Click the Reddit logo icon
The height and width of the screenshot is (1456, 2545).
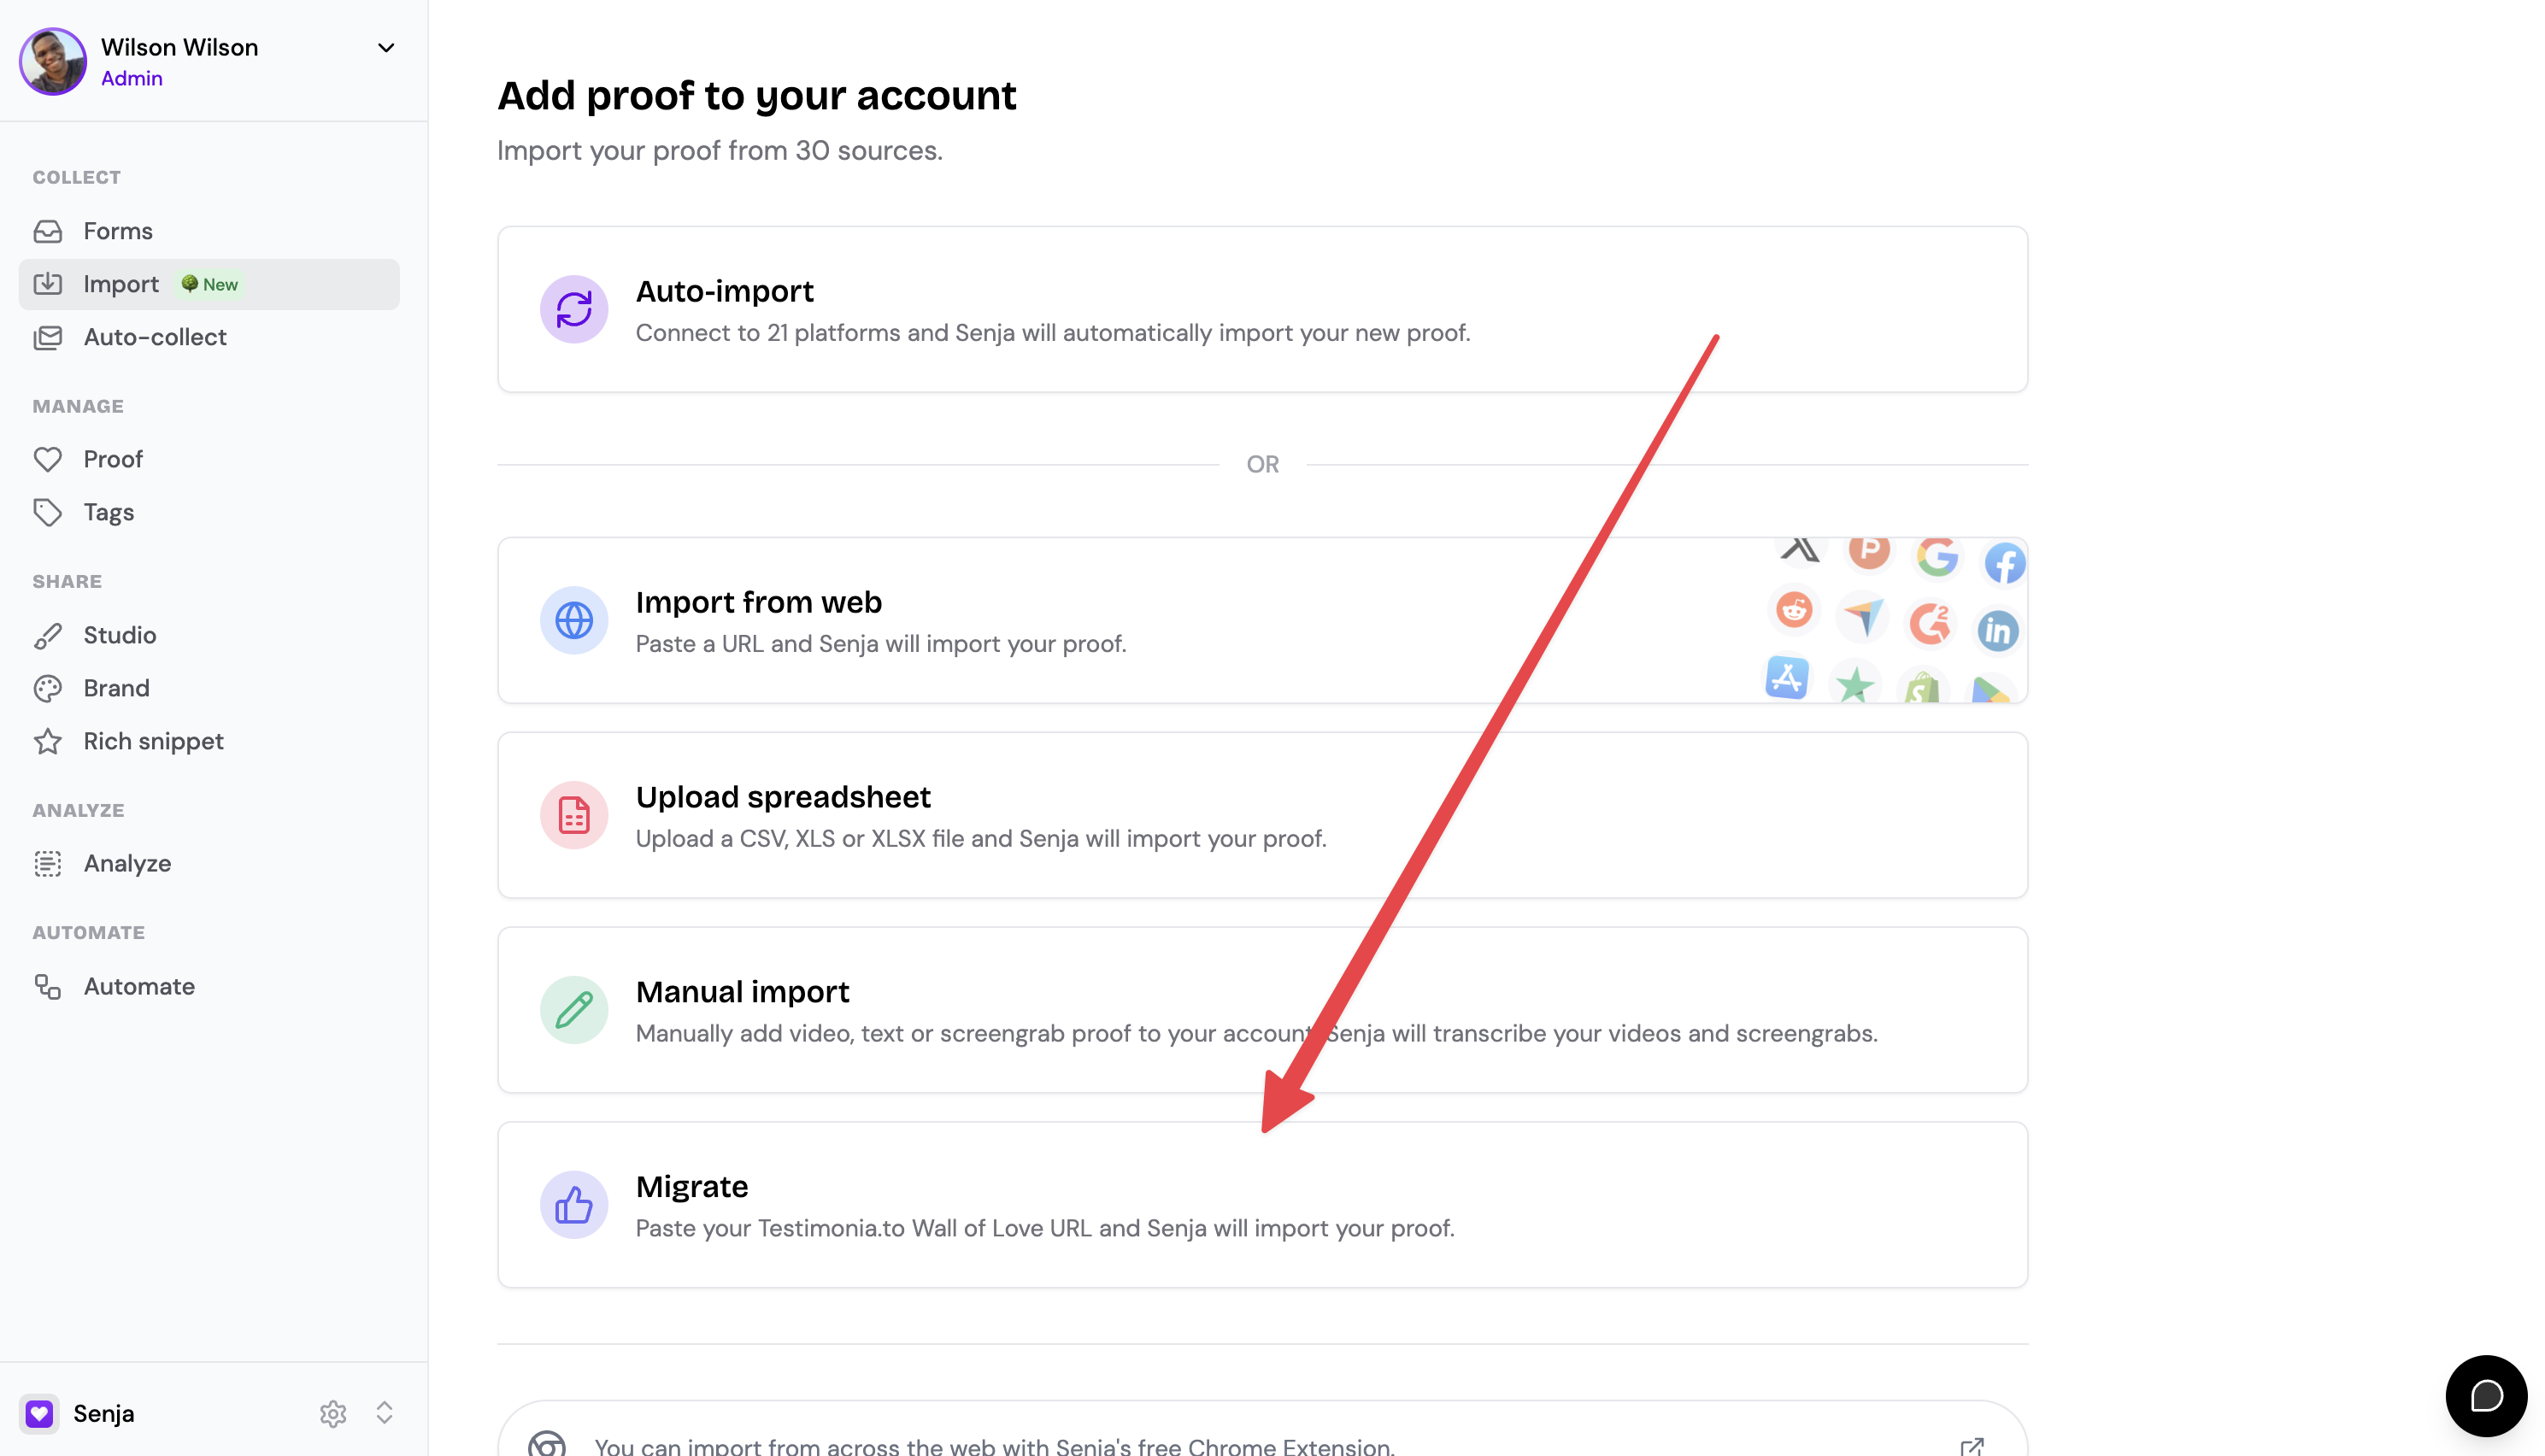coord(1794,610)
